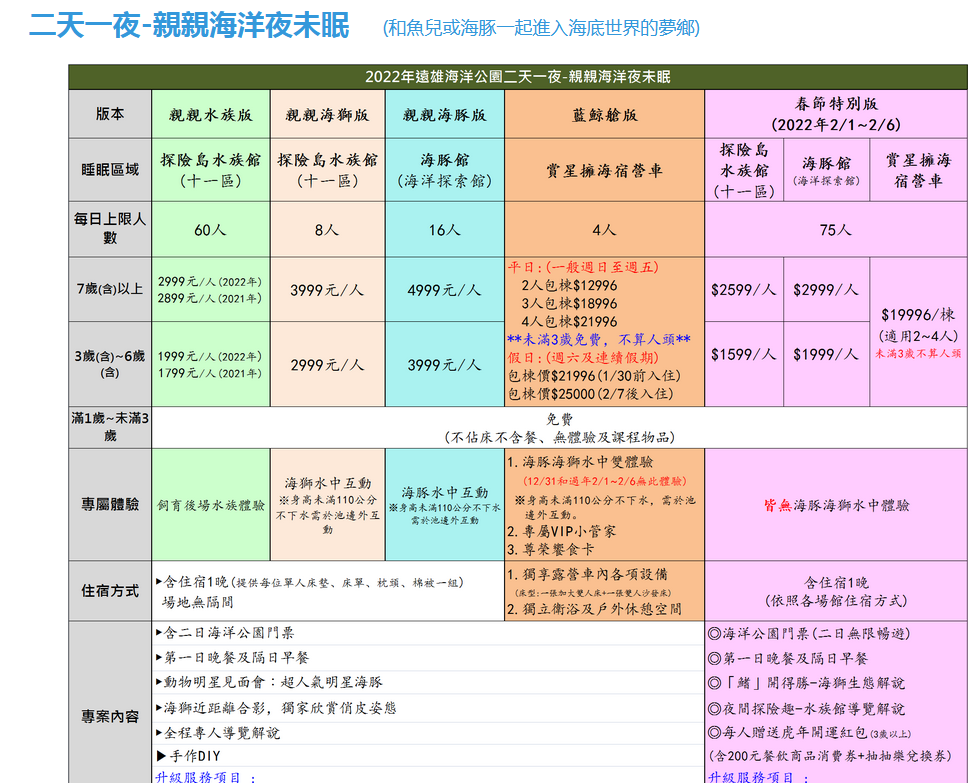Click the 4999元/人 price cell

444,290
